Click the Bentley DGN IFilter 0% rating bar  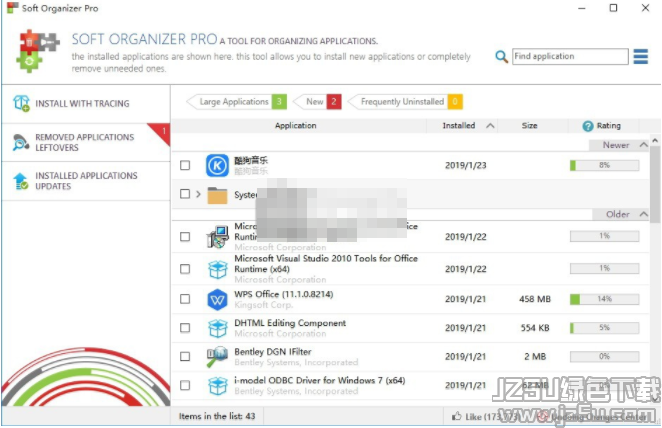604,357
